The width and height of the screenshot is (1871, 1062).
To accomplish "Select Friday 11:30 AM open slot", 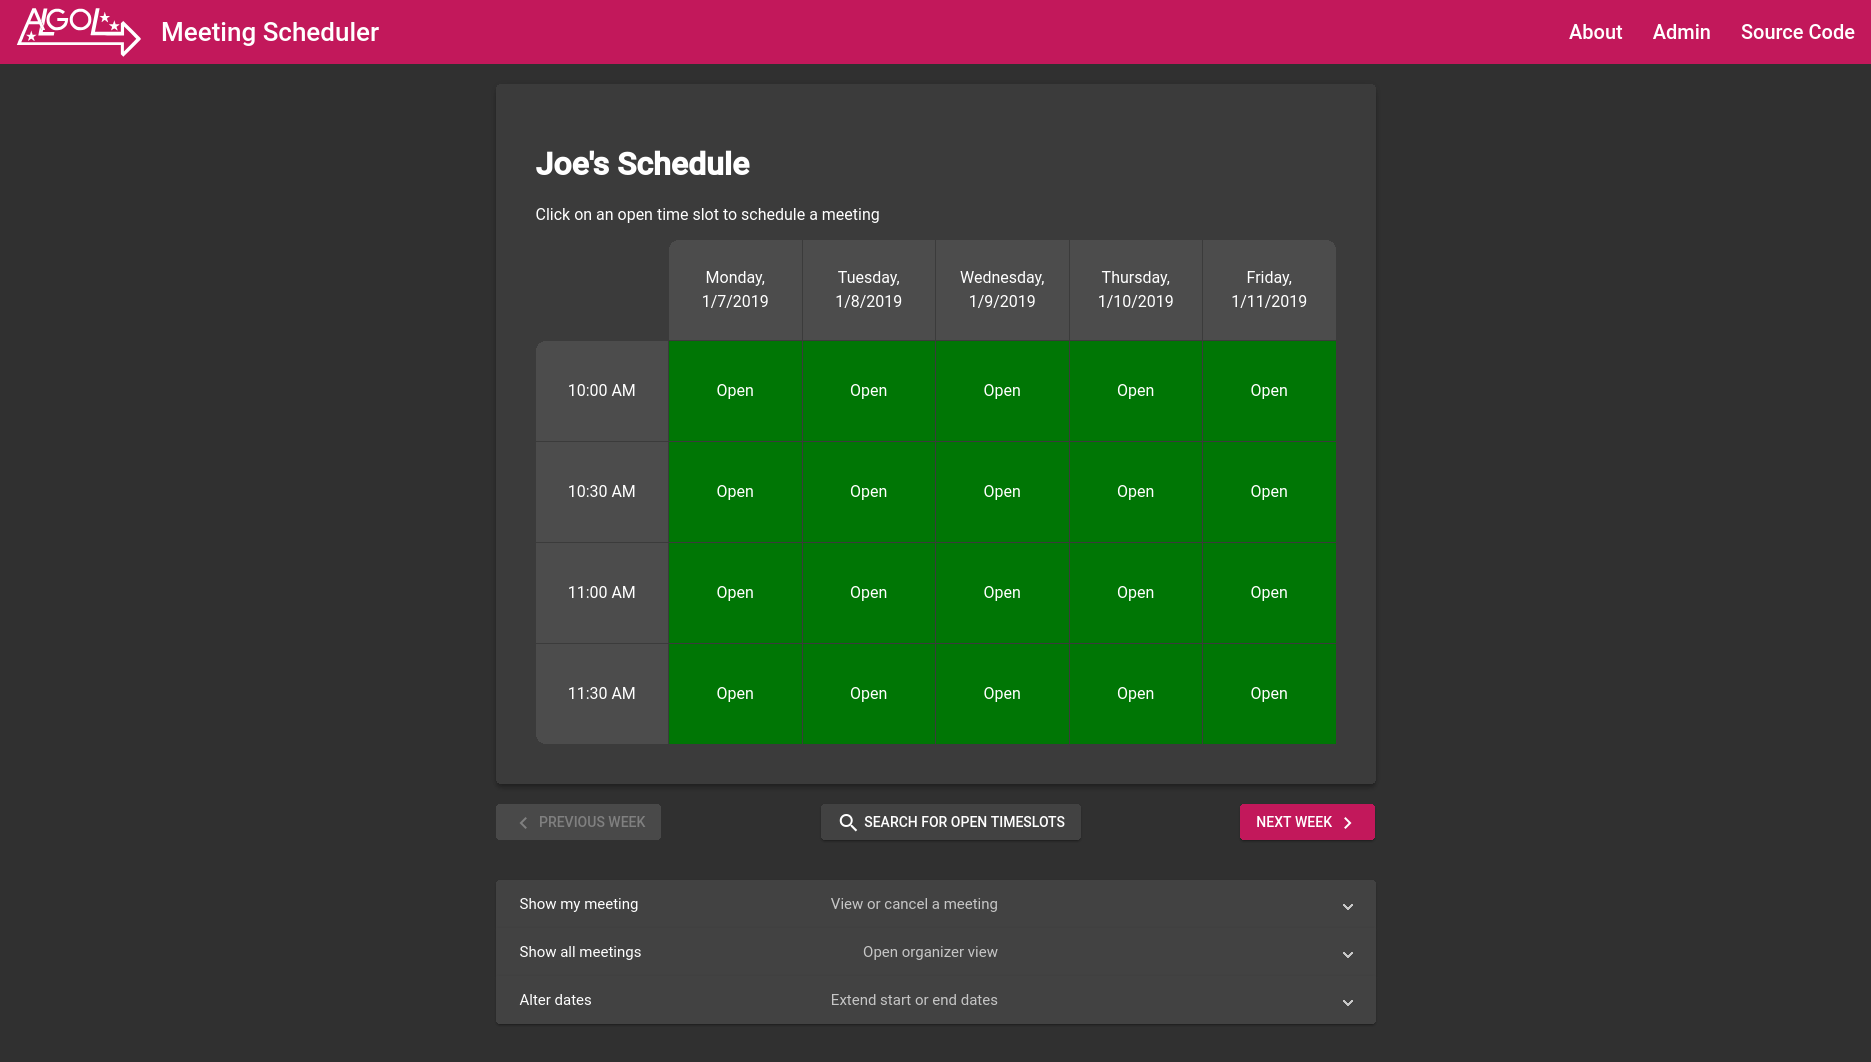I will click(x=1269, y=694).
